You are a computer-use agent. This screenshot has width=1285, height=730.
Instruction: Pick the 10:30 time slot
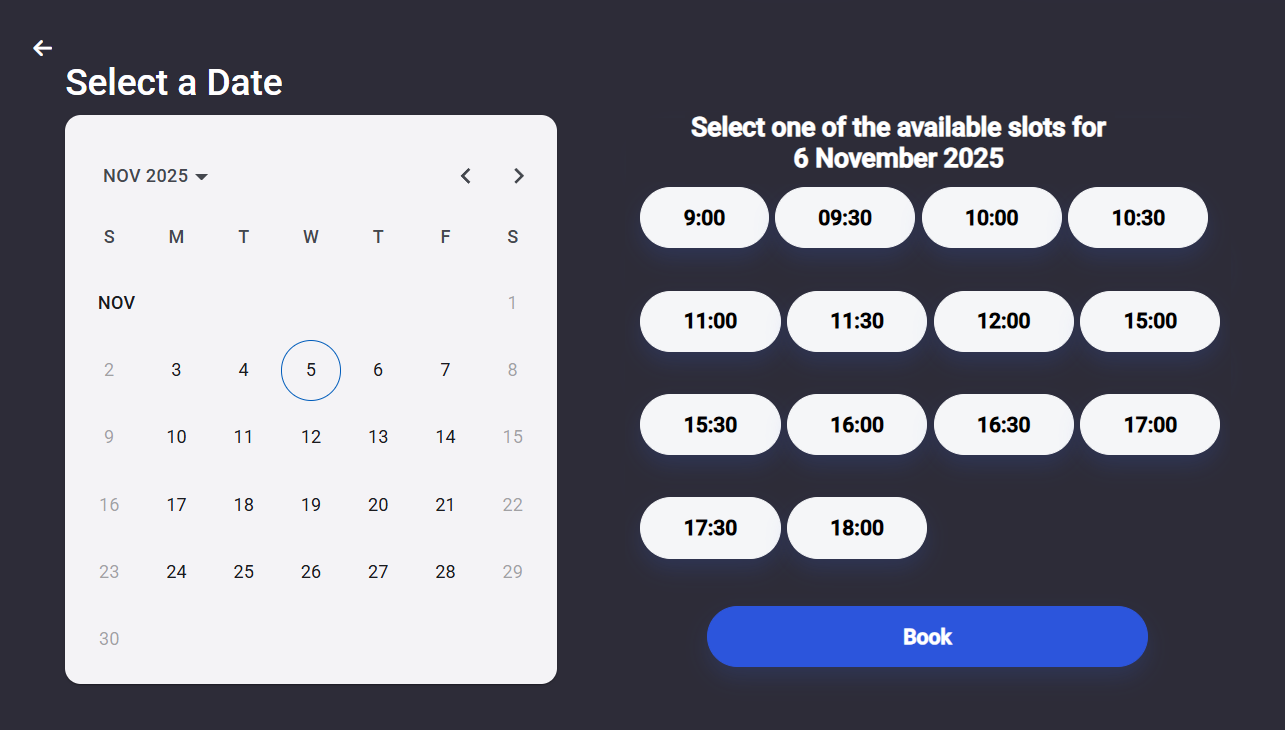(1137, 218)
